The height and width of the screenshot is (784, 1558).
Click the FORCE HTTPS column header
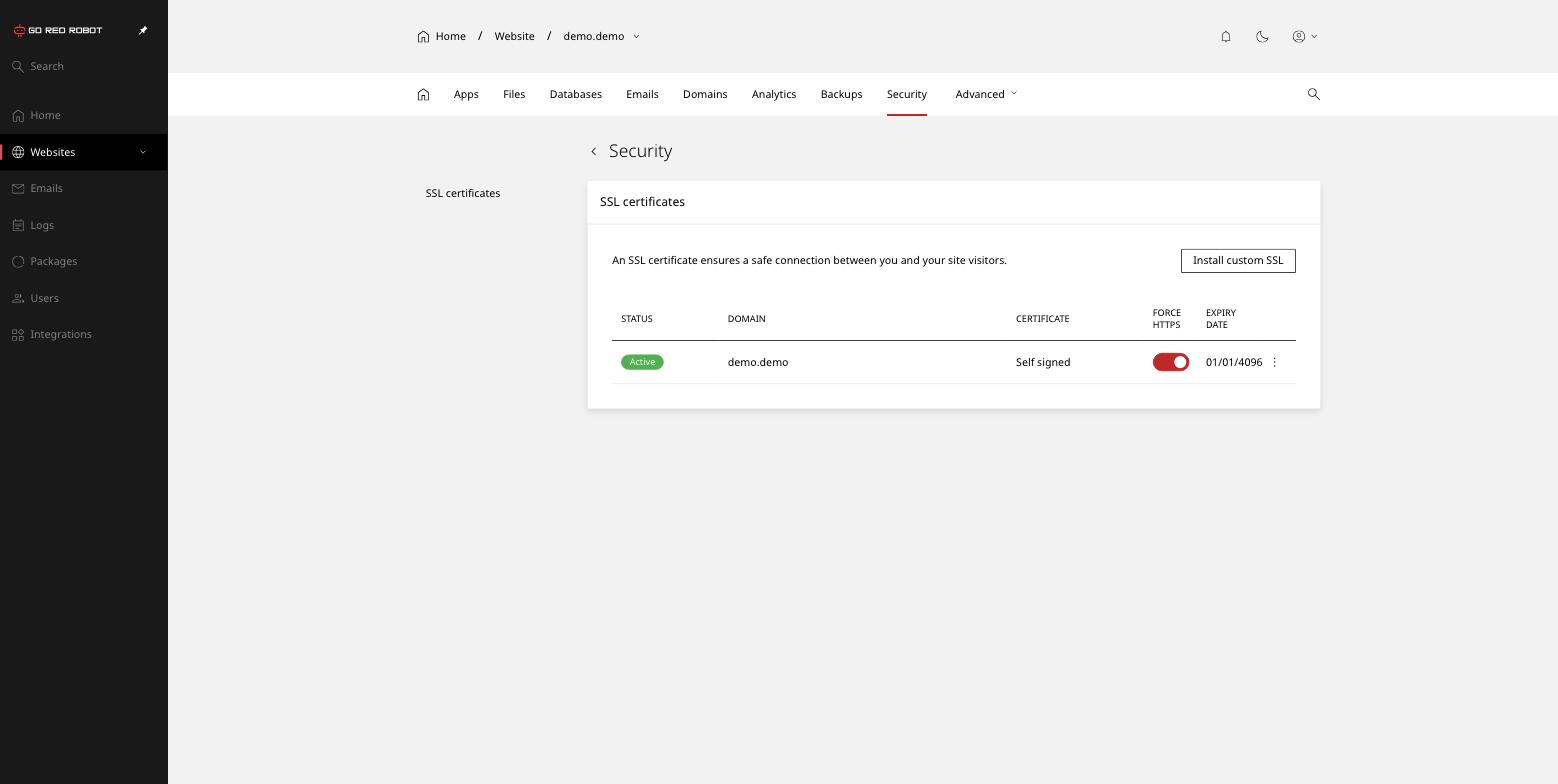[x=1167, y=319]
